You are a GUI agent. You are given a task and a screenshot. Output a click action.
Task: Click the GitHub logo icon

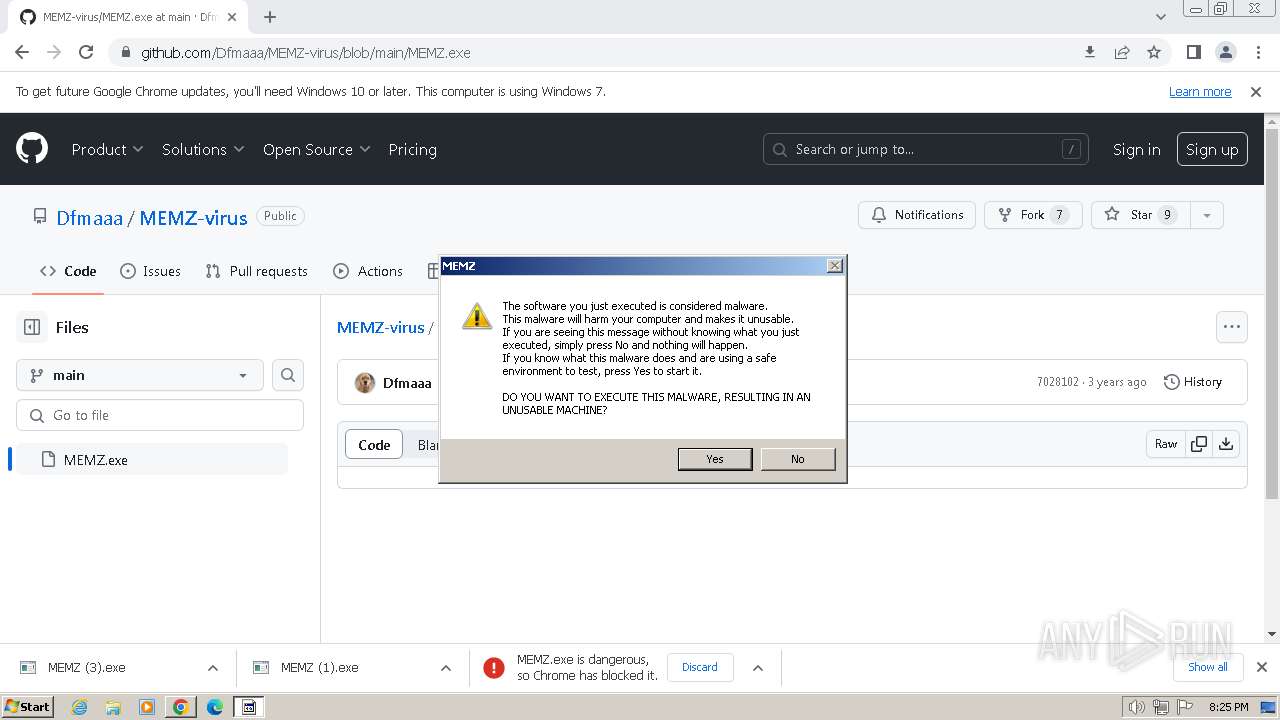coord(32,149)
